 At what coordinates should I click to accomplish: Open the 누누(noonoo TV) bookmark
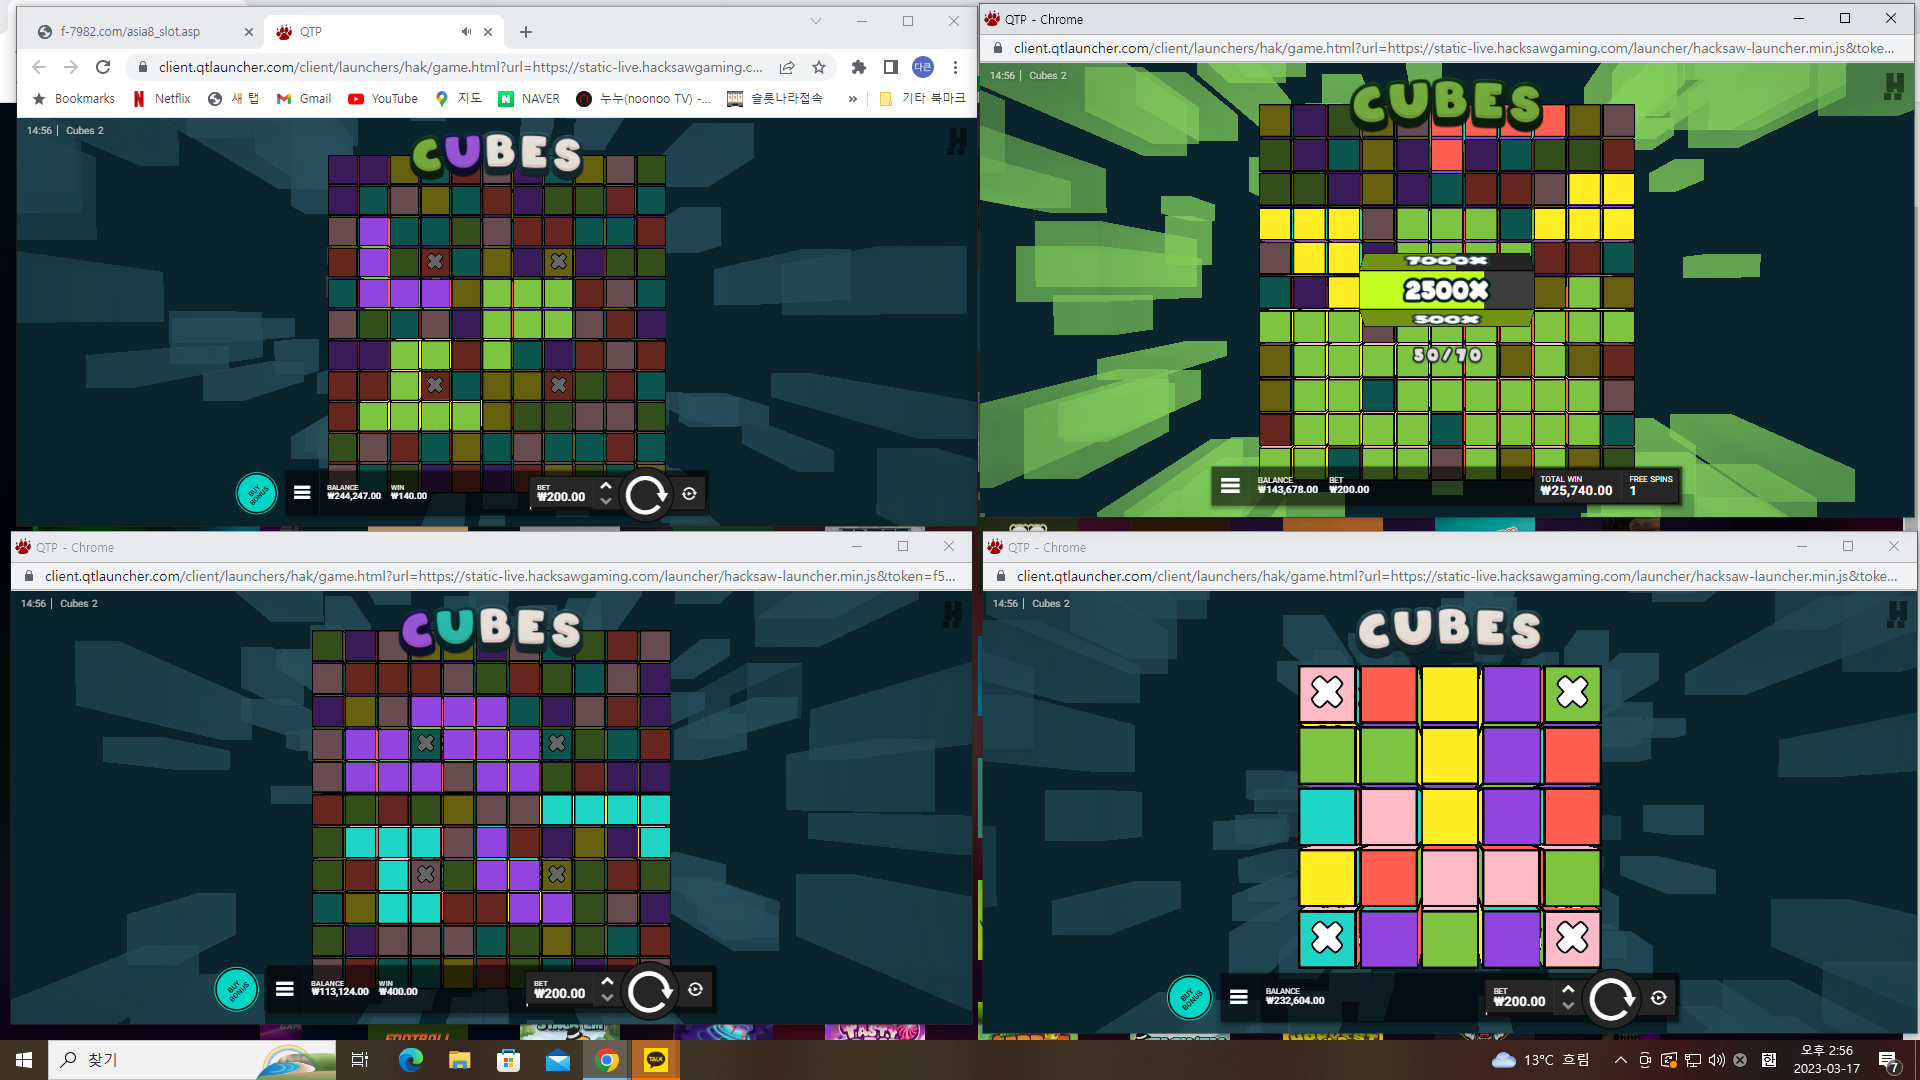644,99
